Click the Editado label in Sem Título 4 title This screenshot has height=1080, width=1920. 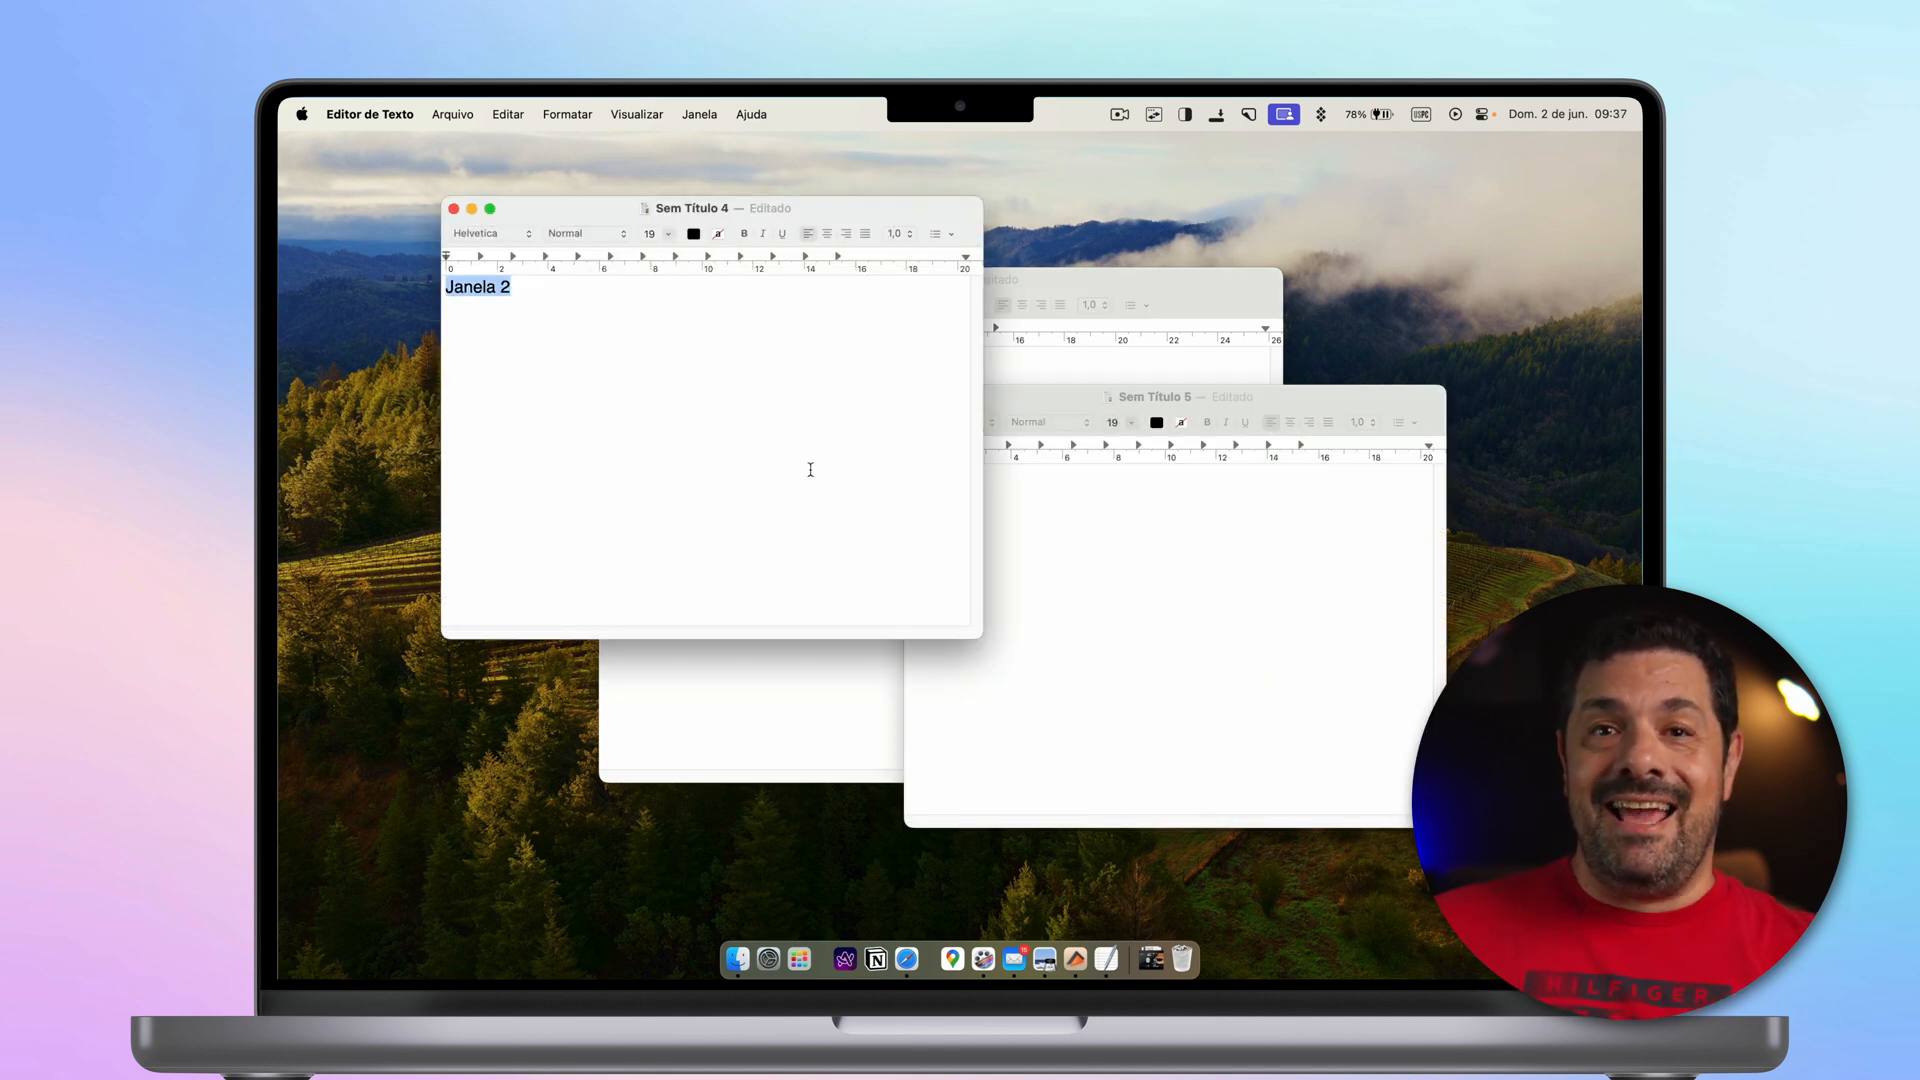(x=770, y=209)
